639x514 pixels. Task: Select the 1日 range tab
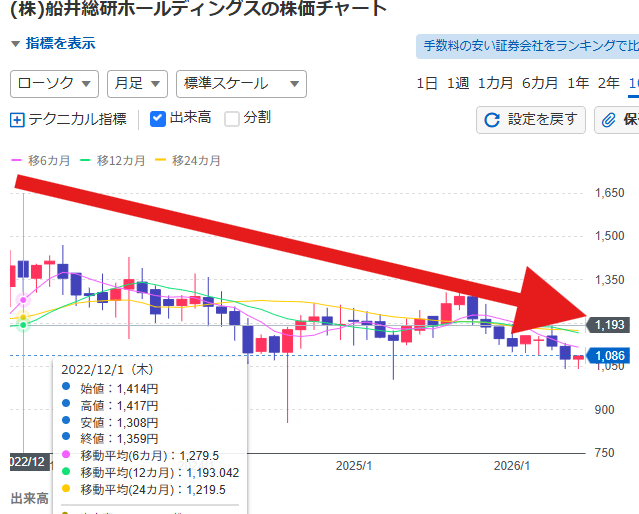click(x=427, y=83)
